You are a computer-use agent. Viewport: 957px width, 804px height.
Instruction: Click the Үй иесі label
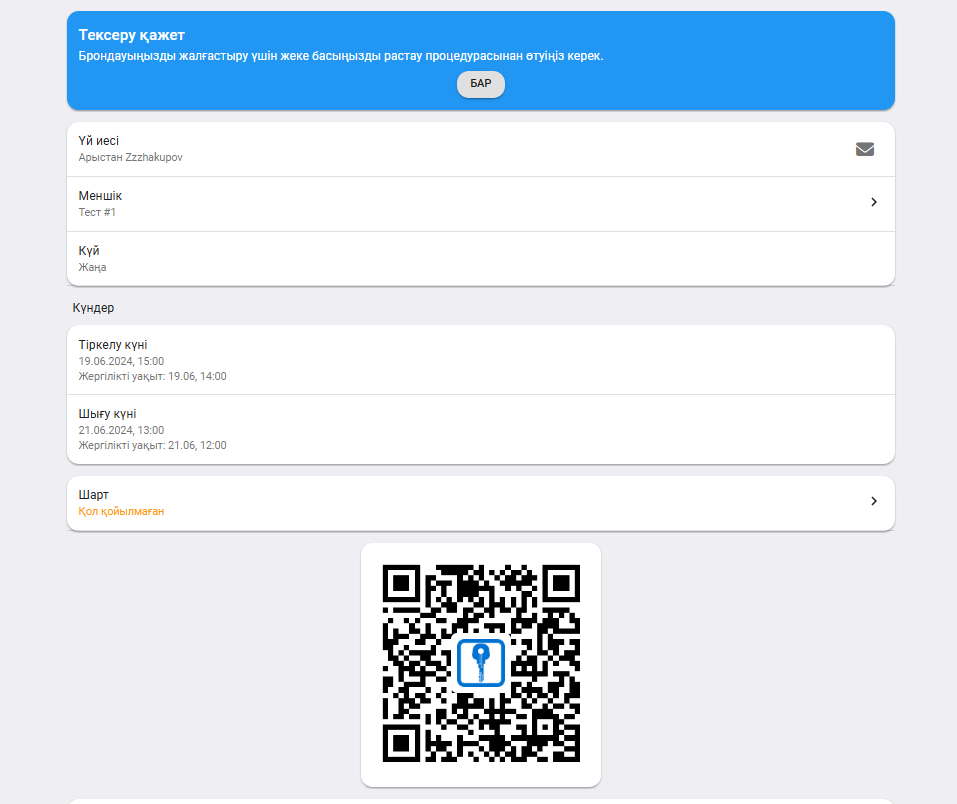[99, 140]
